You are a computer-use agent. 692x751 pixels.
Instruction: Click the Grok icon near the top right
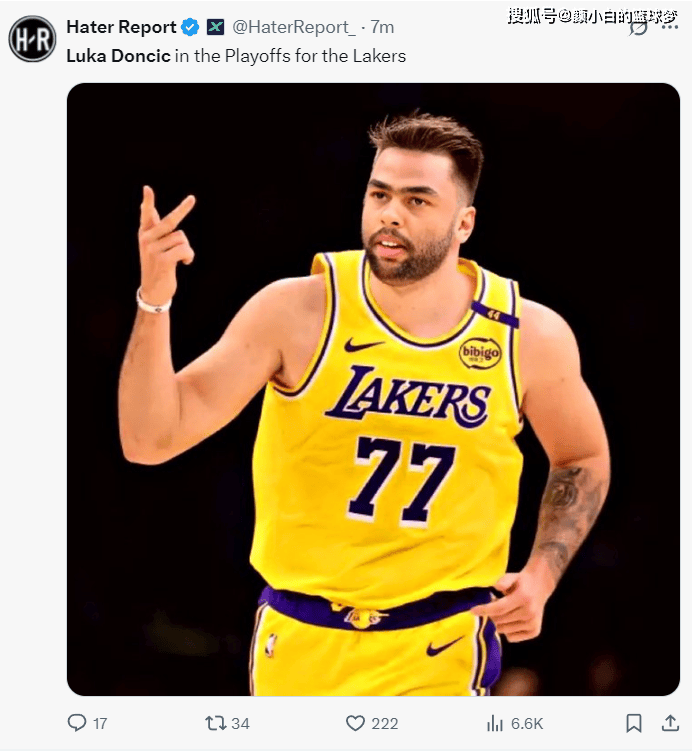pos(638,28)
